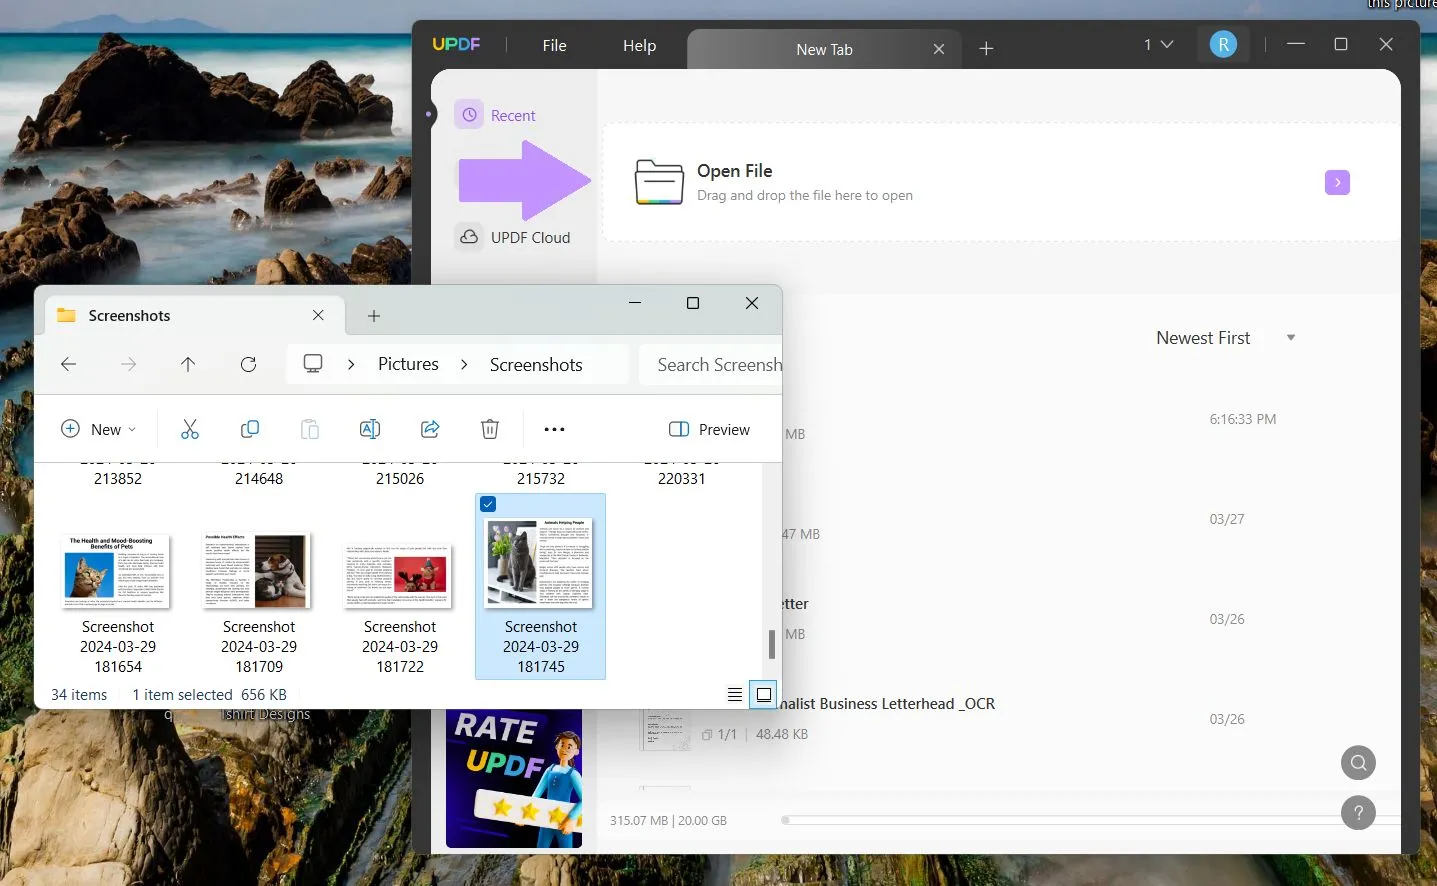Click the purple arrow button beside Open File

[1337, 182]
